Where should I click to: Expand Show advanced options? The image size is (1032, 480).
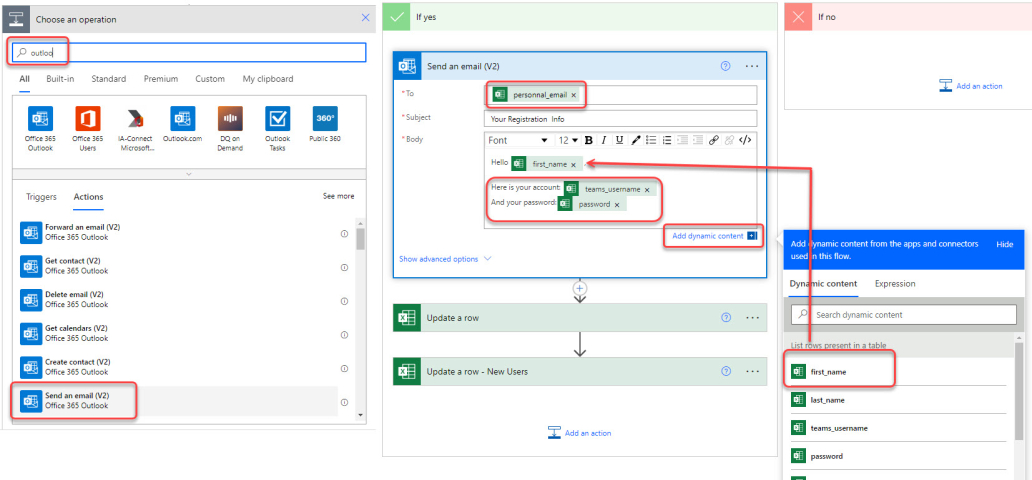point(445,259)
